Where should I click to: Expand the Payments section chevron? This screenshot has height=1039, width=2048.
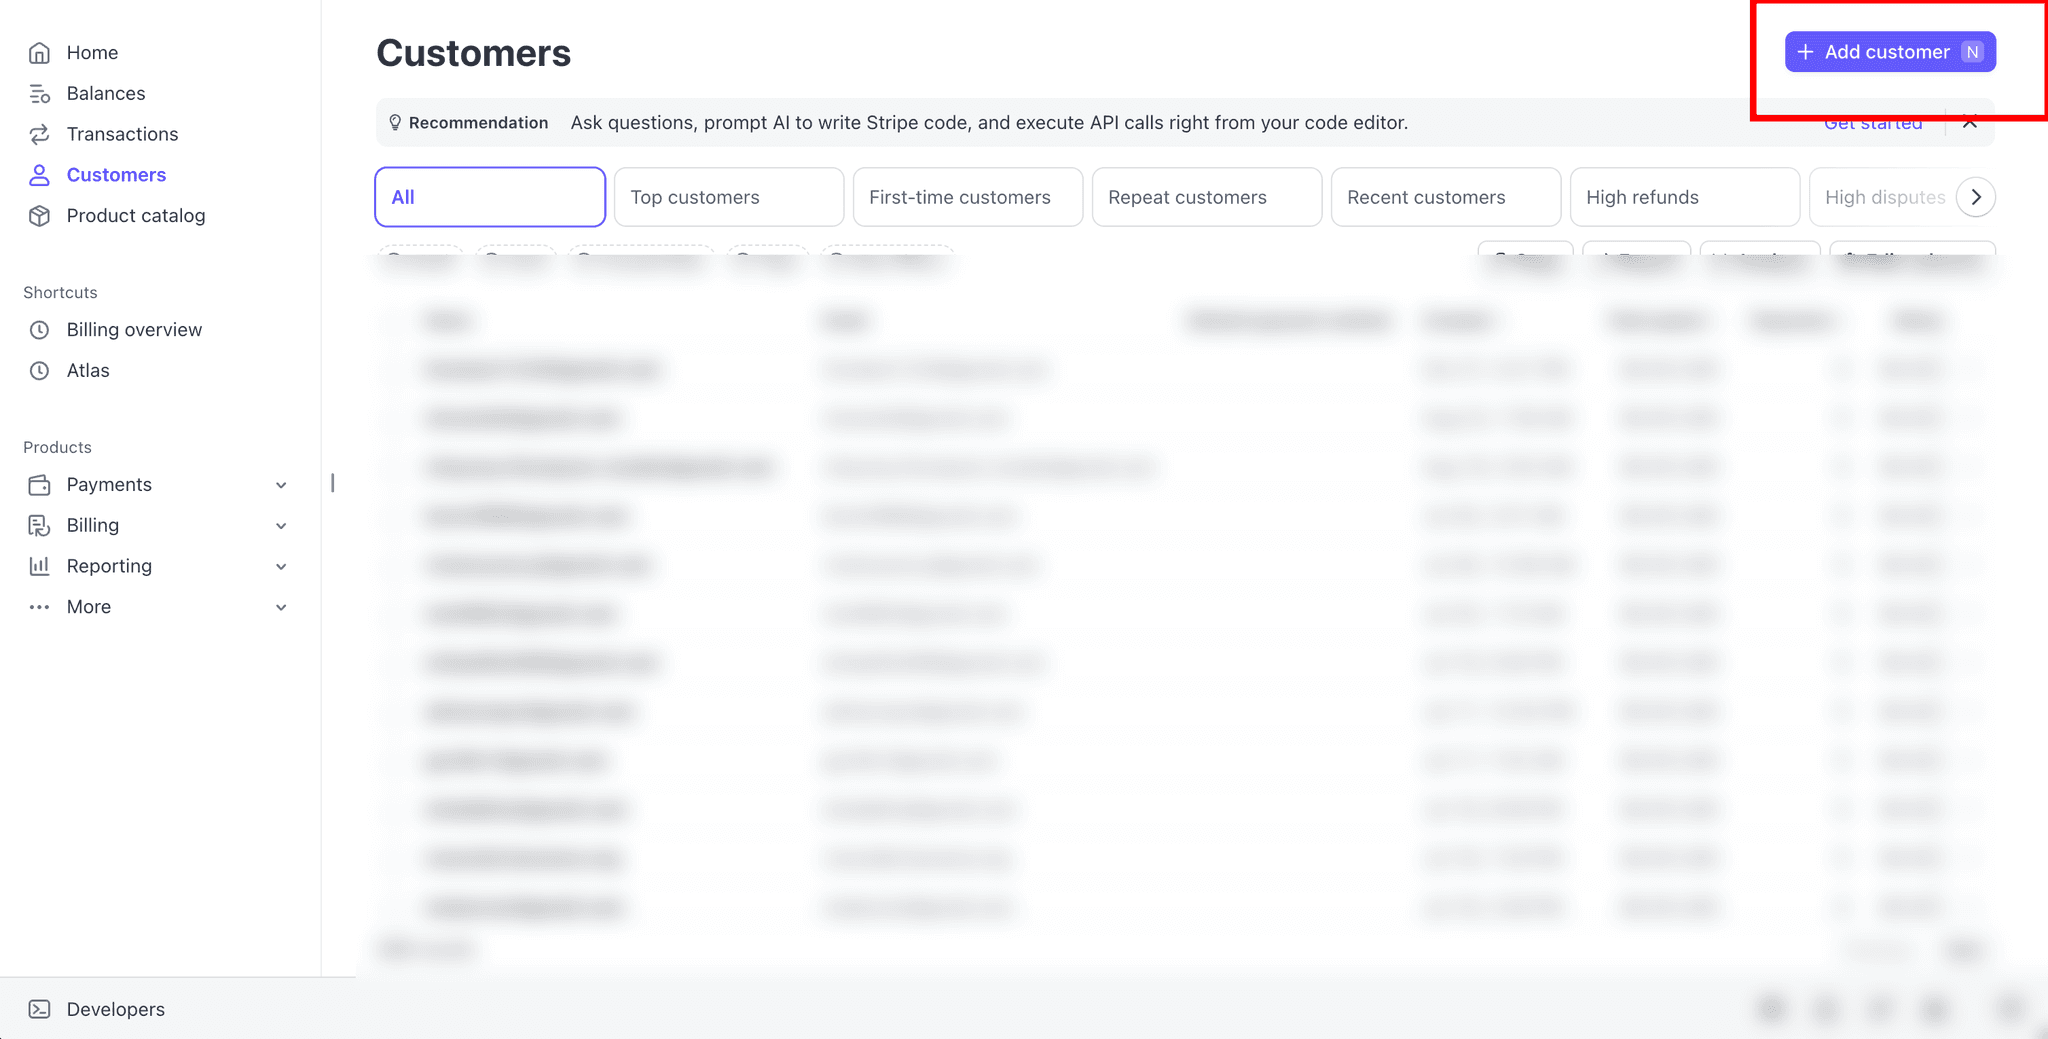click(281, 484)
